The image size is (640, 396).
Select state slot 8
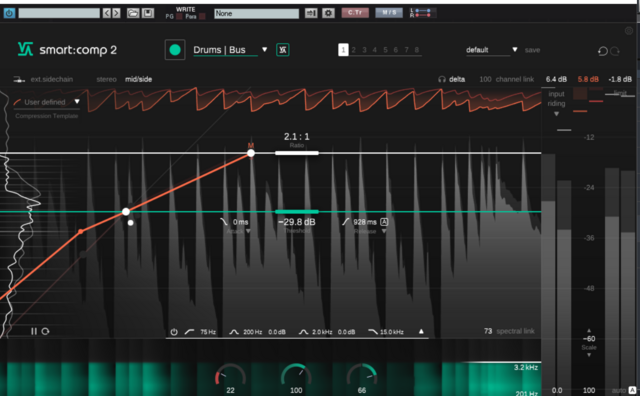416,50
